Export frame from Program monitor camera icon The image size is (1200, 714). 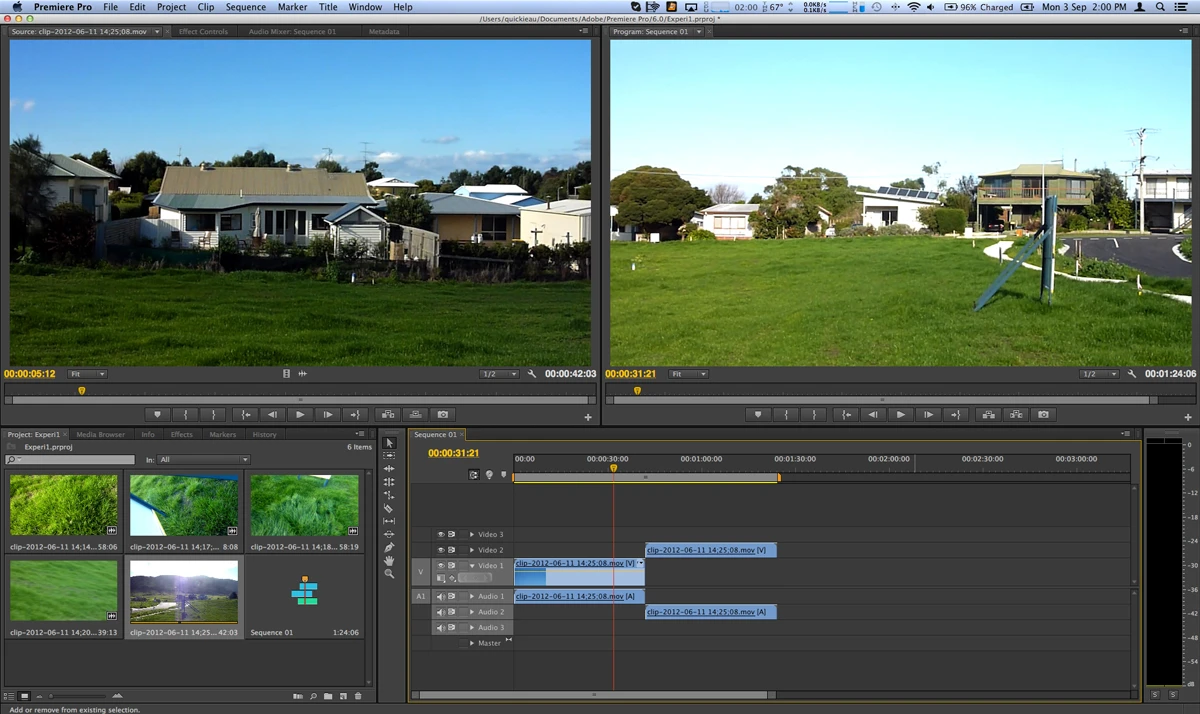1043,414
